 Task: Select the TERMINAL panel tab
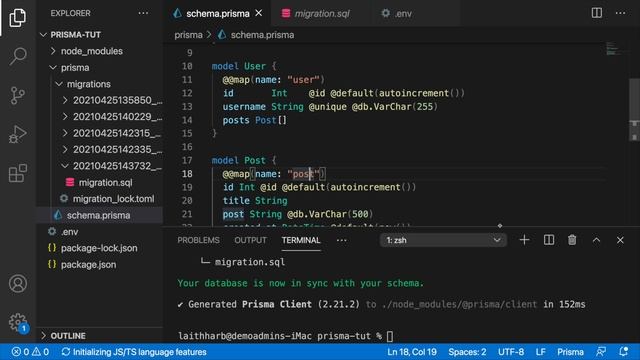tap(301, 240)
